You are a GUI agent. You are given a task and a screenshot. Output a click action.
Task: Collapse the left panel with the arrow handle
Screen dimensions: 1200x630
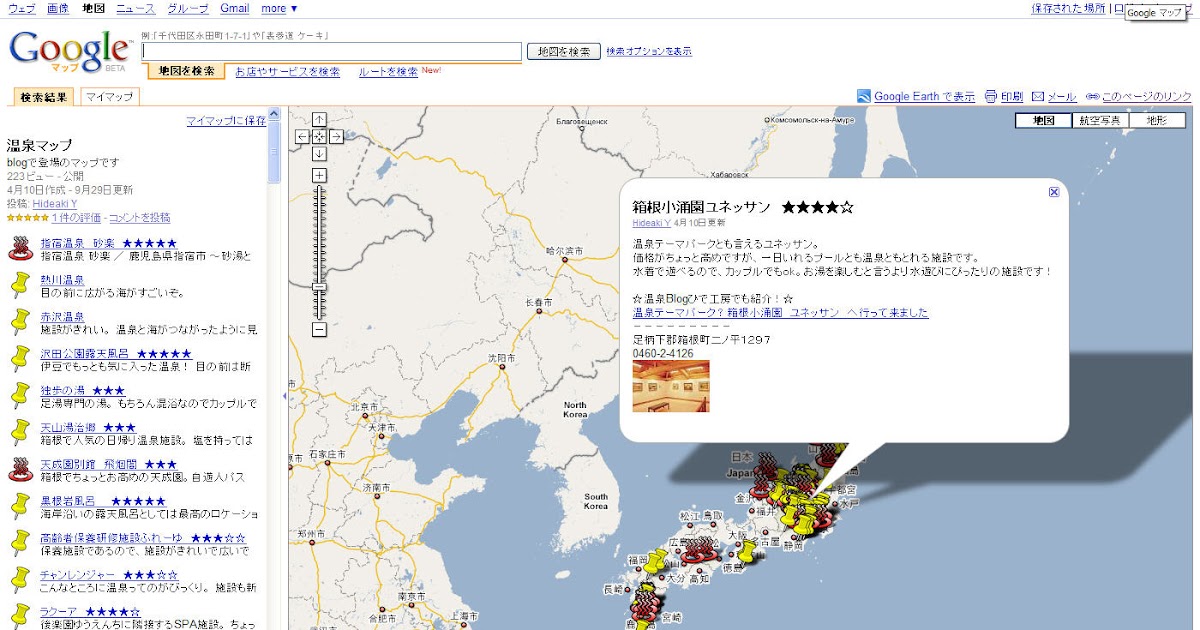pos(285,397)
